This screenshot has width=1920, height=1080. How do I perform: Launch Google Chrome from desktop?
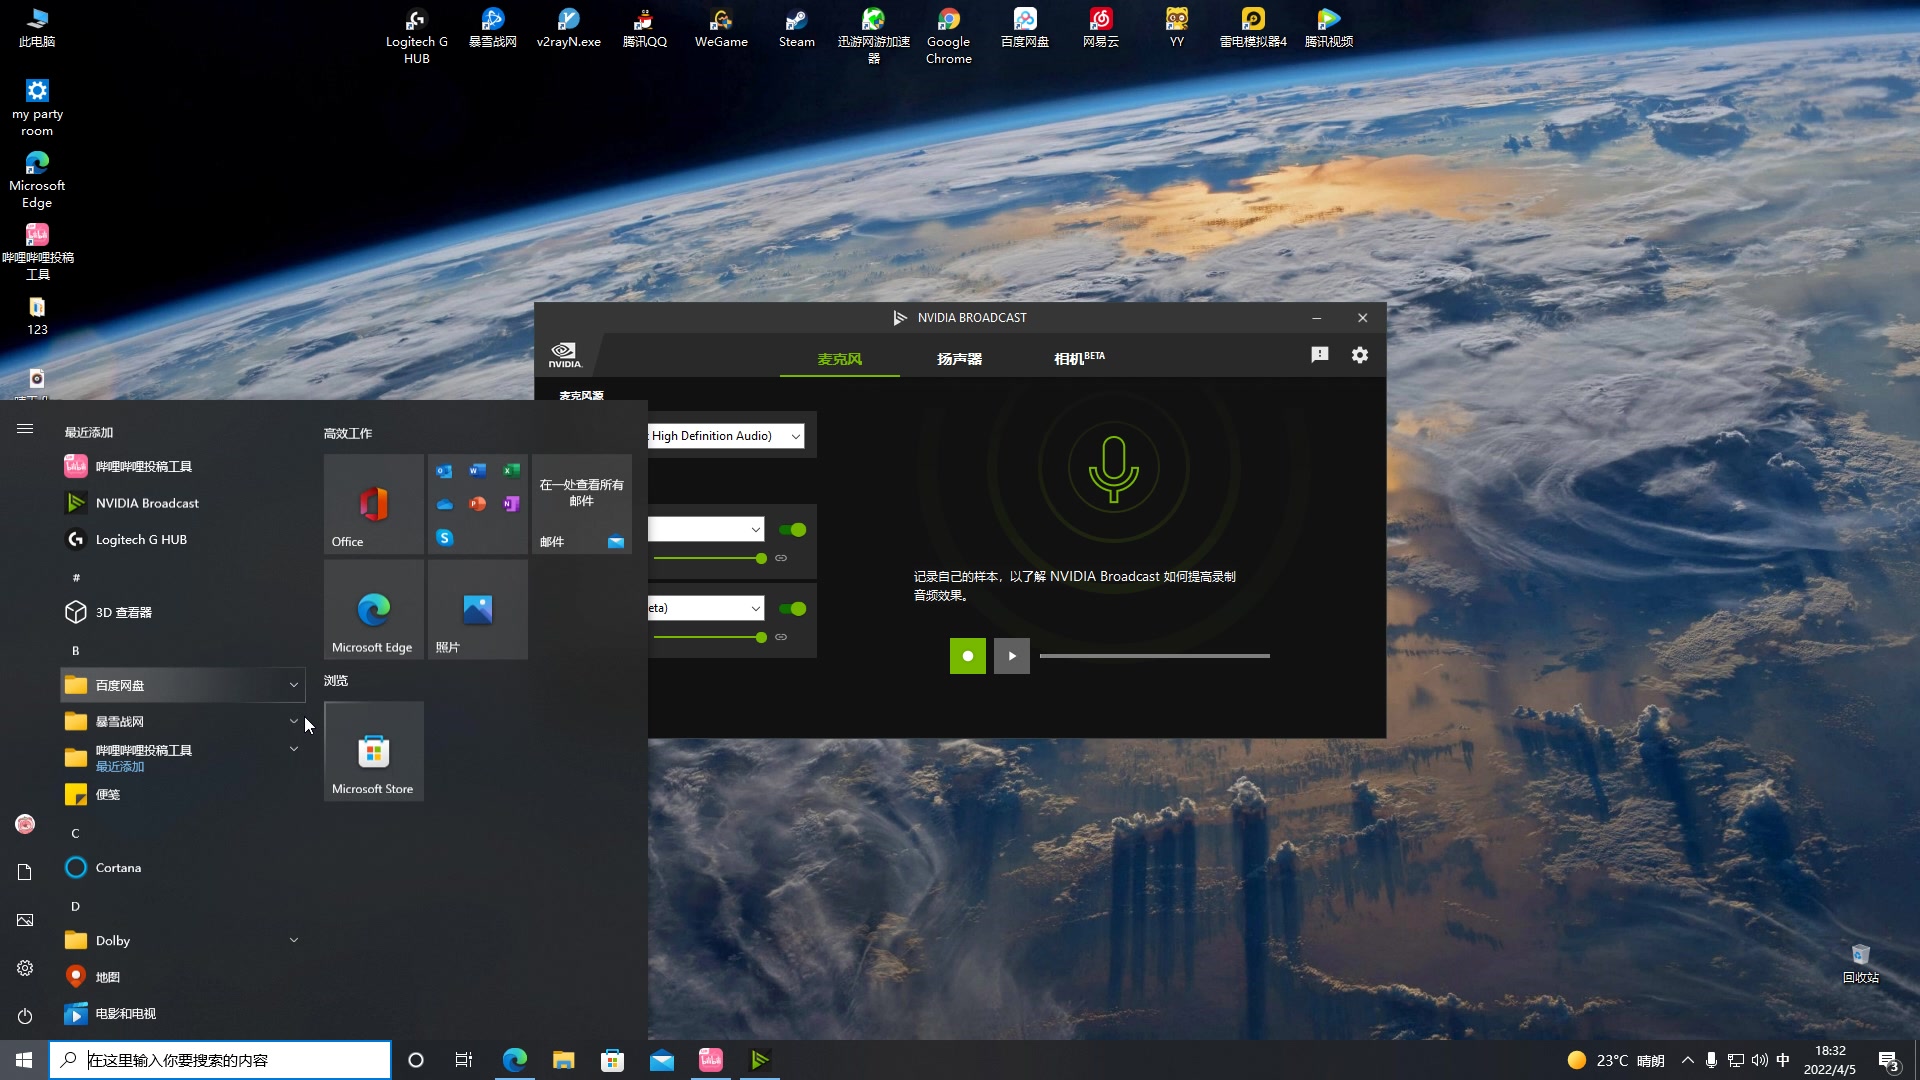948,36
